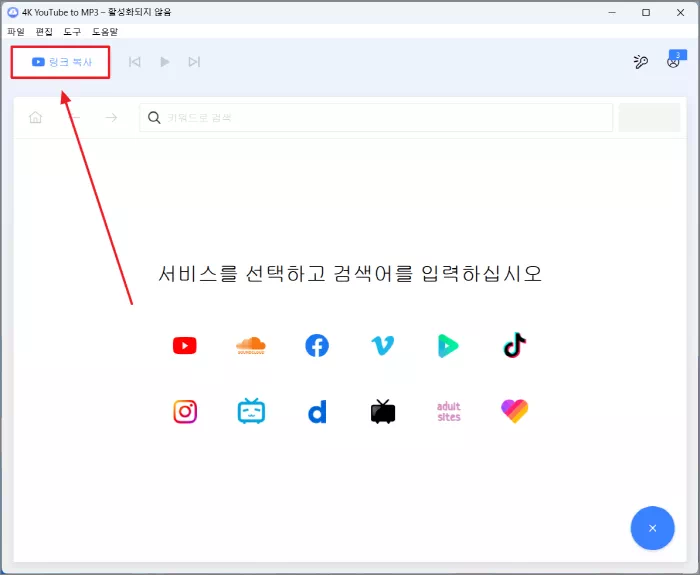Select the TikTok service
The height and width of the screenshot is (575, 700).
pyautogui.click(x=515, y=345)
